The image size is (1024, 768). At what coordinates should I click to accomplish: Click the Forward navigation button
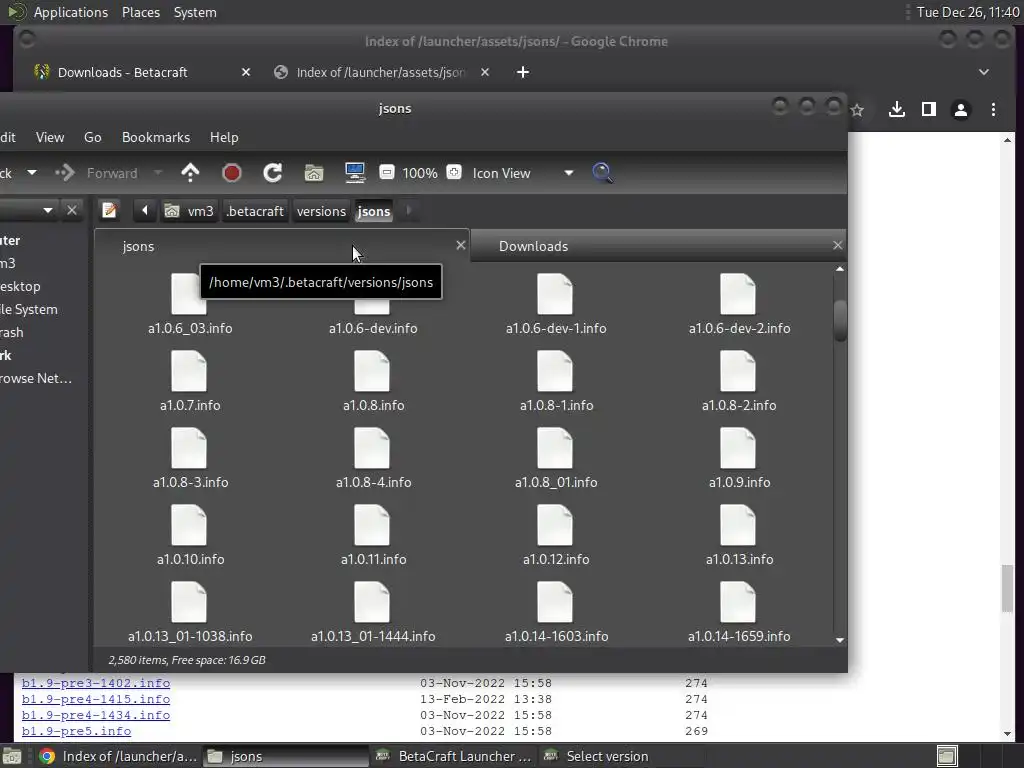97,173
